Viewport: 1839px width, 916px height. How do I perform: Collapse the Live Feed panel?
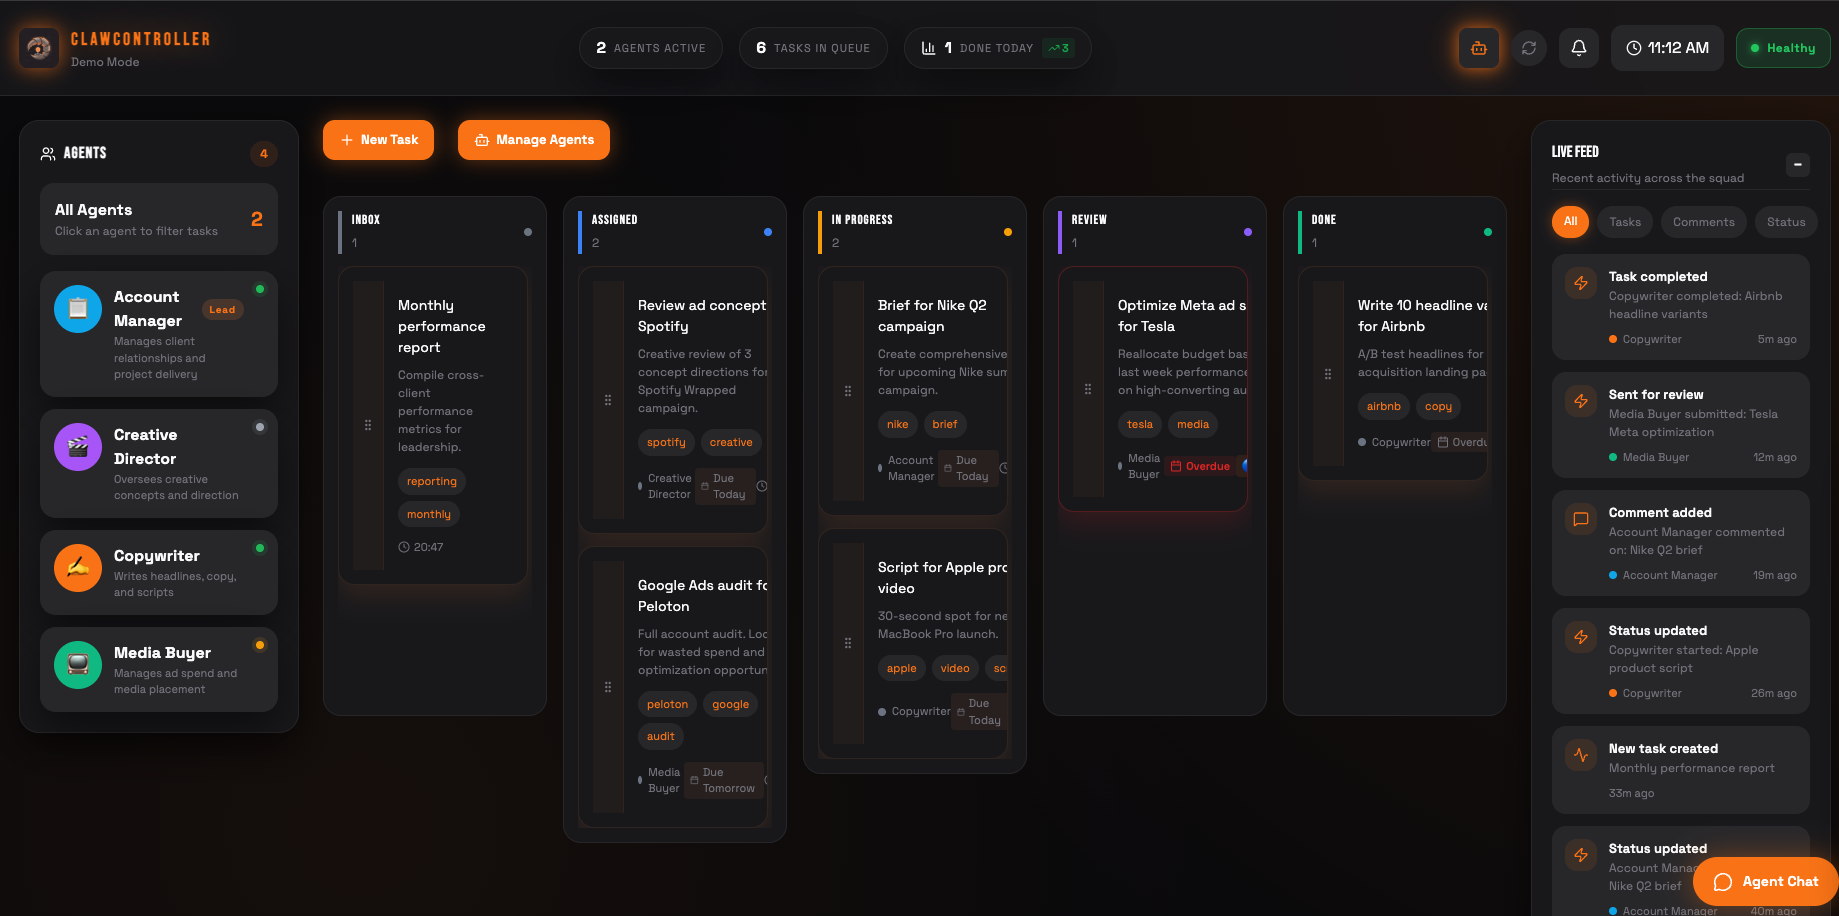(1797, 164)
